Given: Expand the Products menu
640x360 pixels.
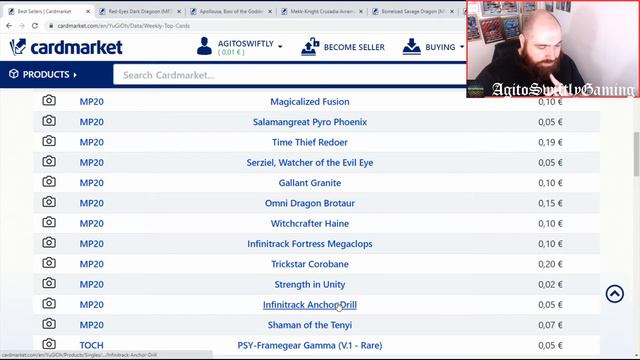Looking at the screenshot, I should click(43, 74).
